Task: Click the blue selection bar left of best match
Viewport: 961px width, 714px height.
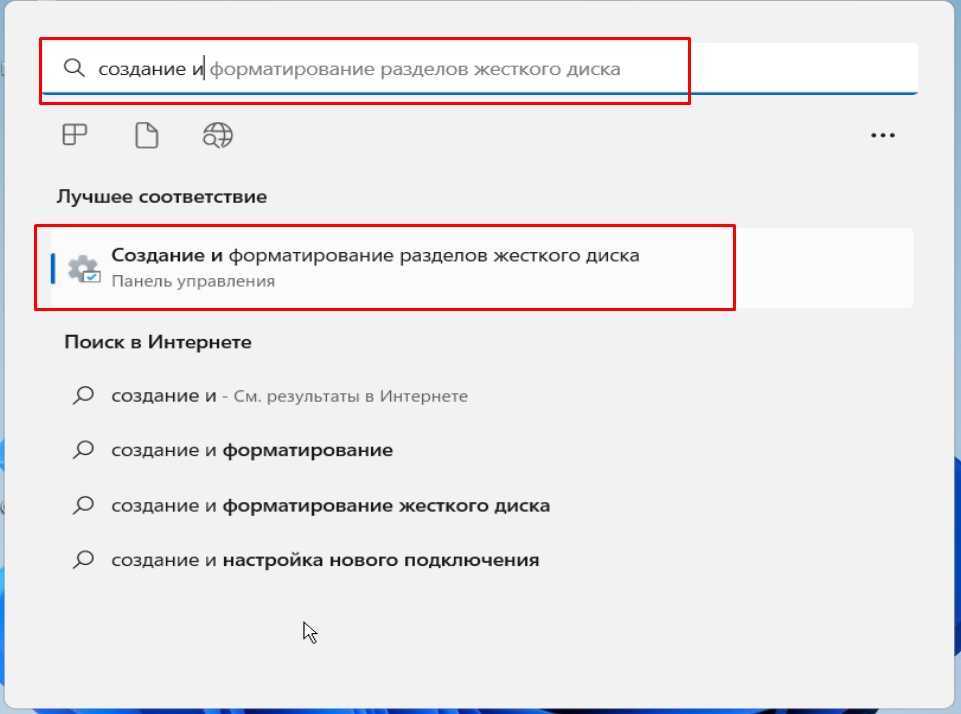Action: [53, 268]
